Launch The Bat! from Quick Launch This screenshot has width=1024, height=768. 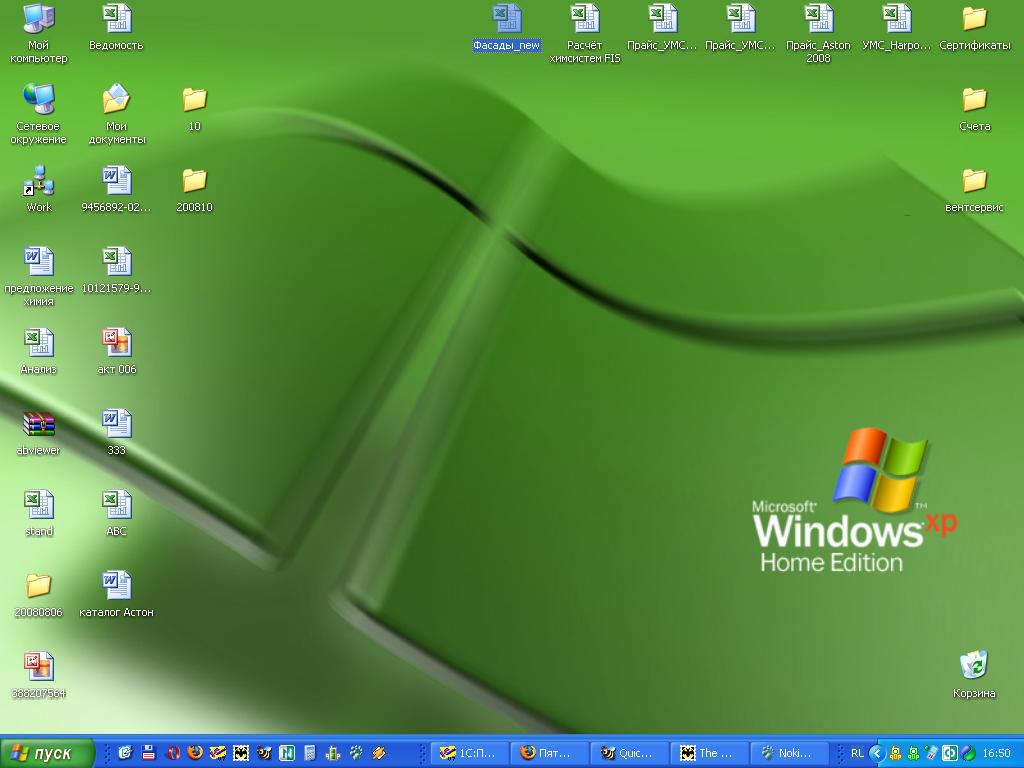point(241,753)
